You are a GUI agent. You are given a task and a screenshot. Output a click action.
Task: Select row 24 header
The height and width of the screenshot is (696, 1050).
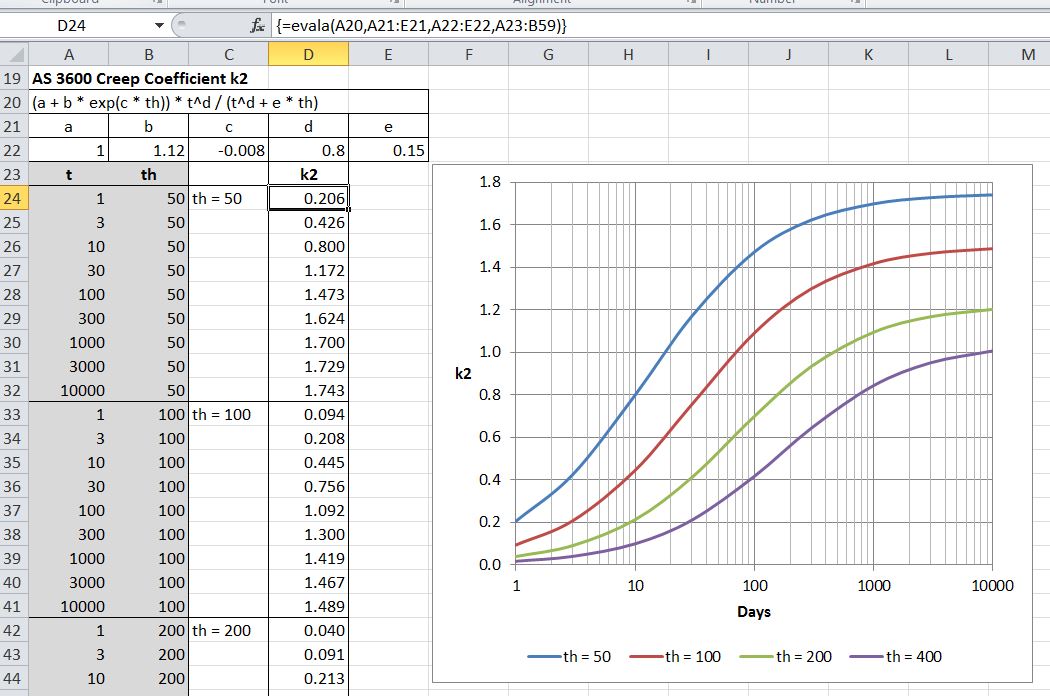[14, 199]
